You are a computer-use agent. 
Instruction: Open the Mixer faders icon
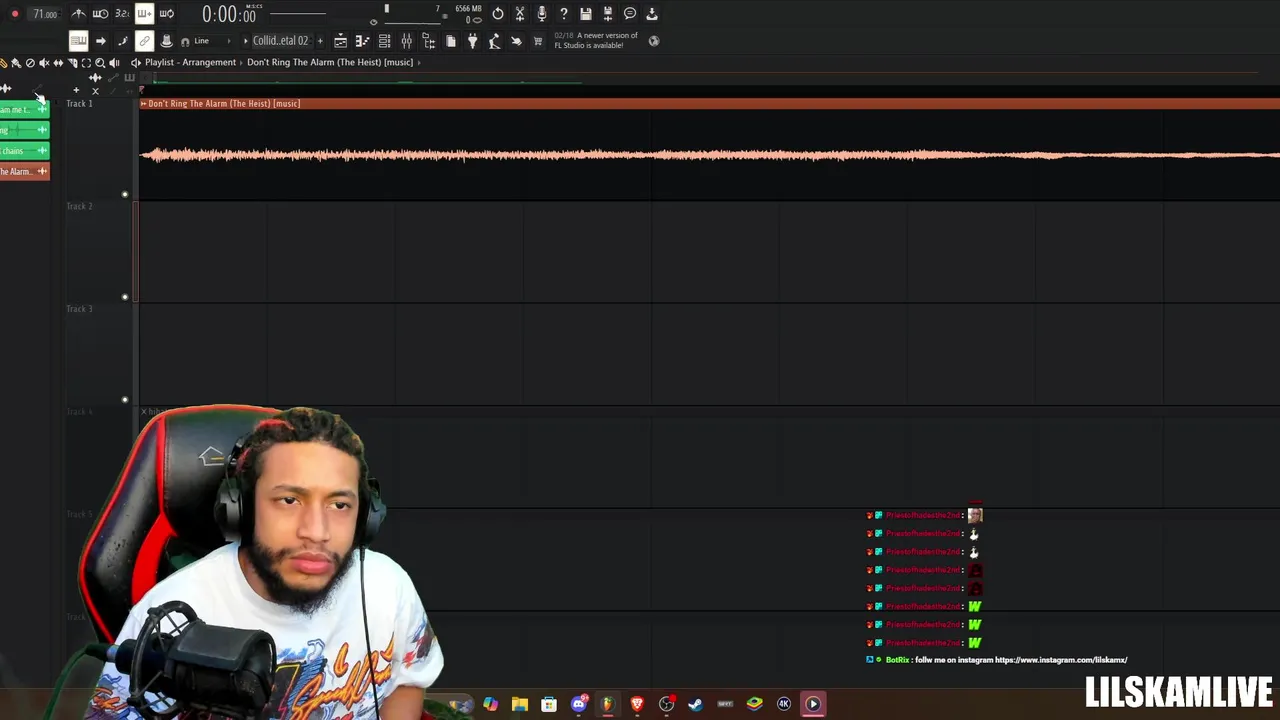coord(407,41)
